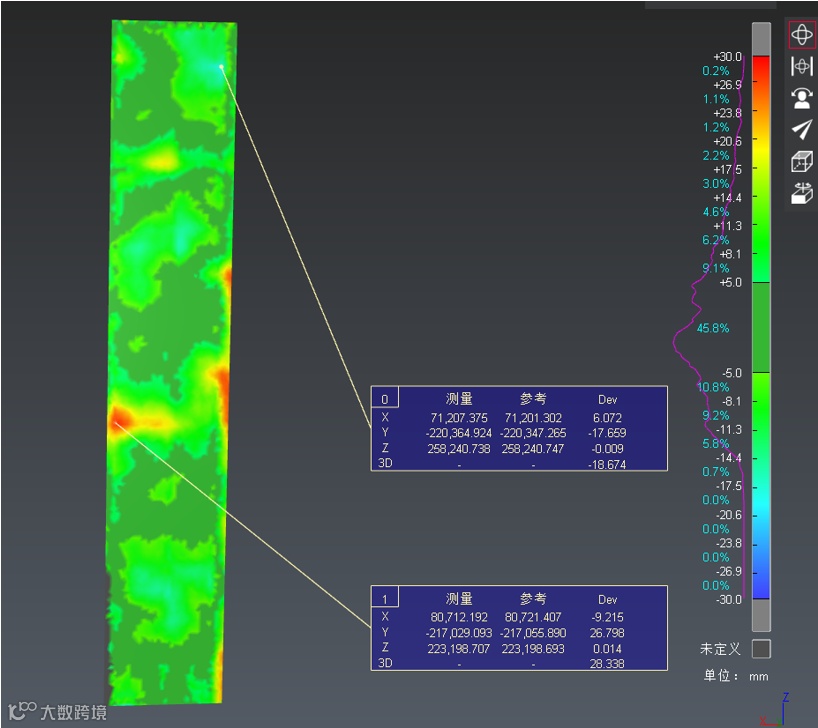Image resolution: width=818 pixels, height=728 pixels.
Task: Click the red hotspot on deviation map
Action: 119,418
